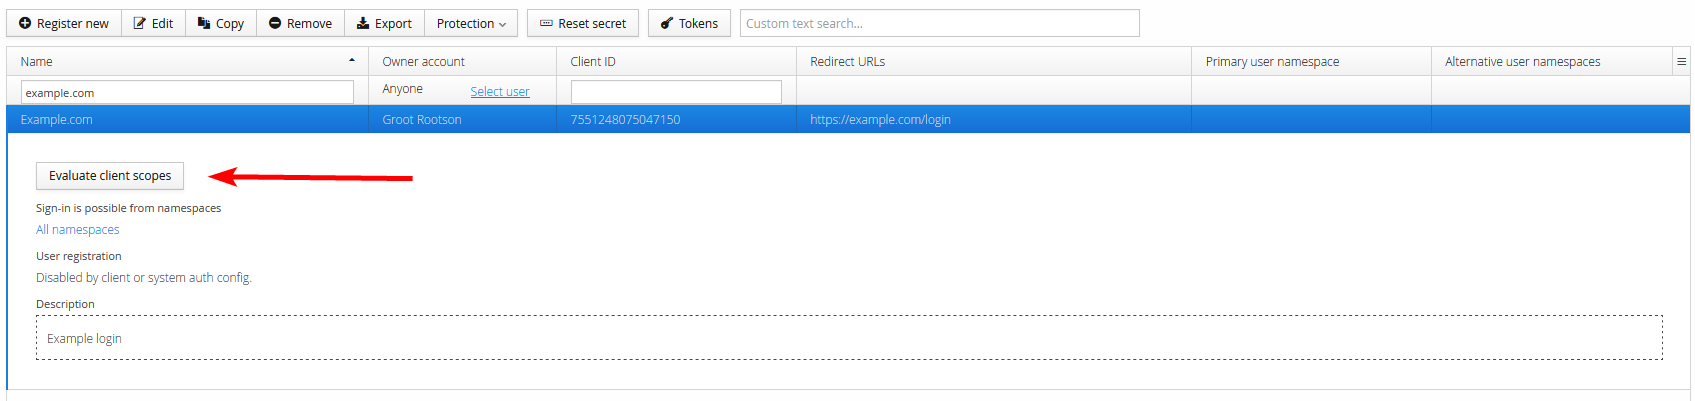Click the Edit pencil icon

pyautogui.click(x=140, y=23)
